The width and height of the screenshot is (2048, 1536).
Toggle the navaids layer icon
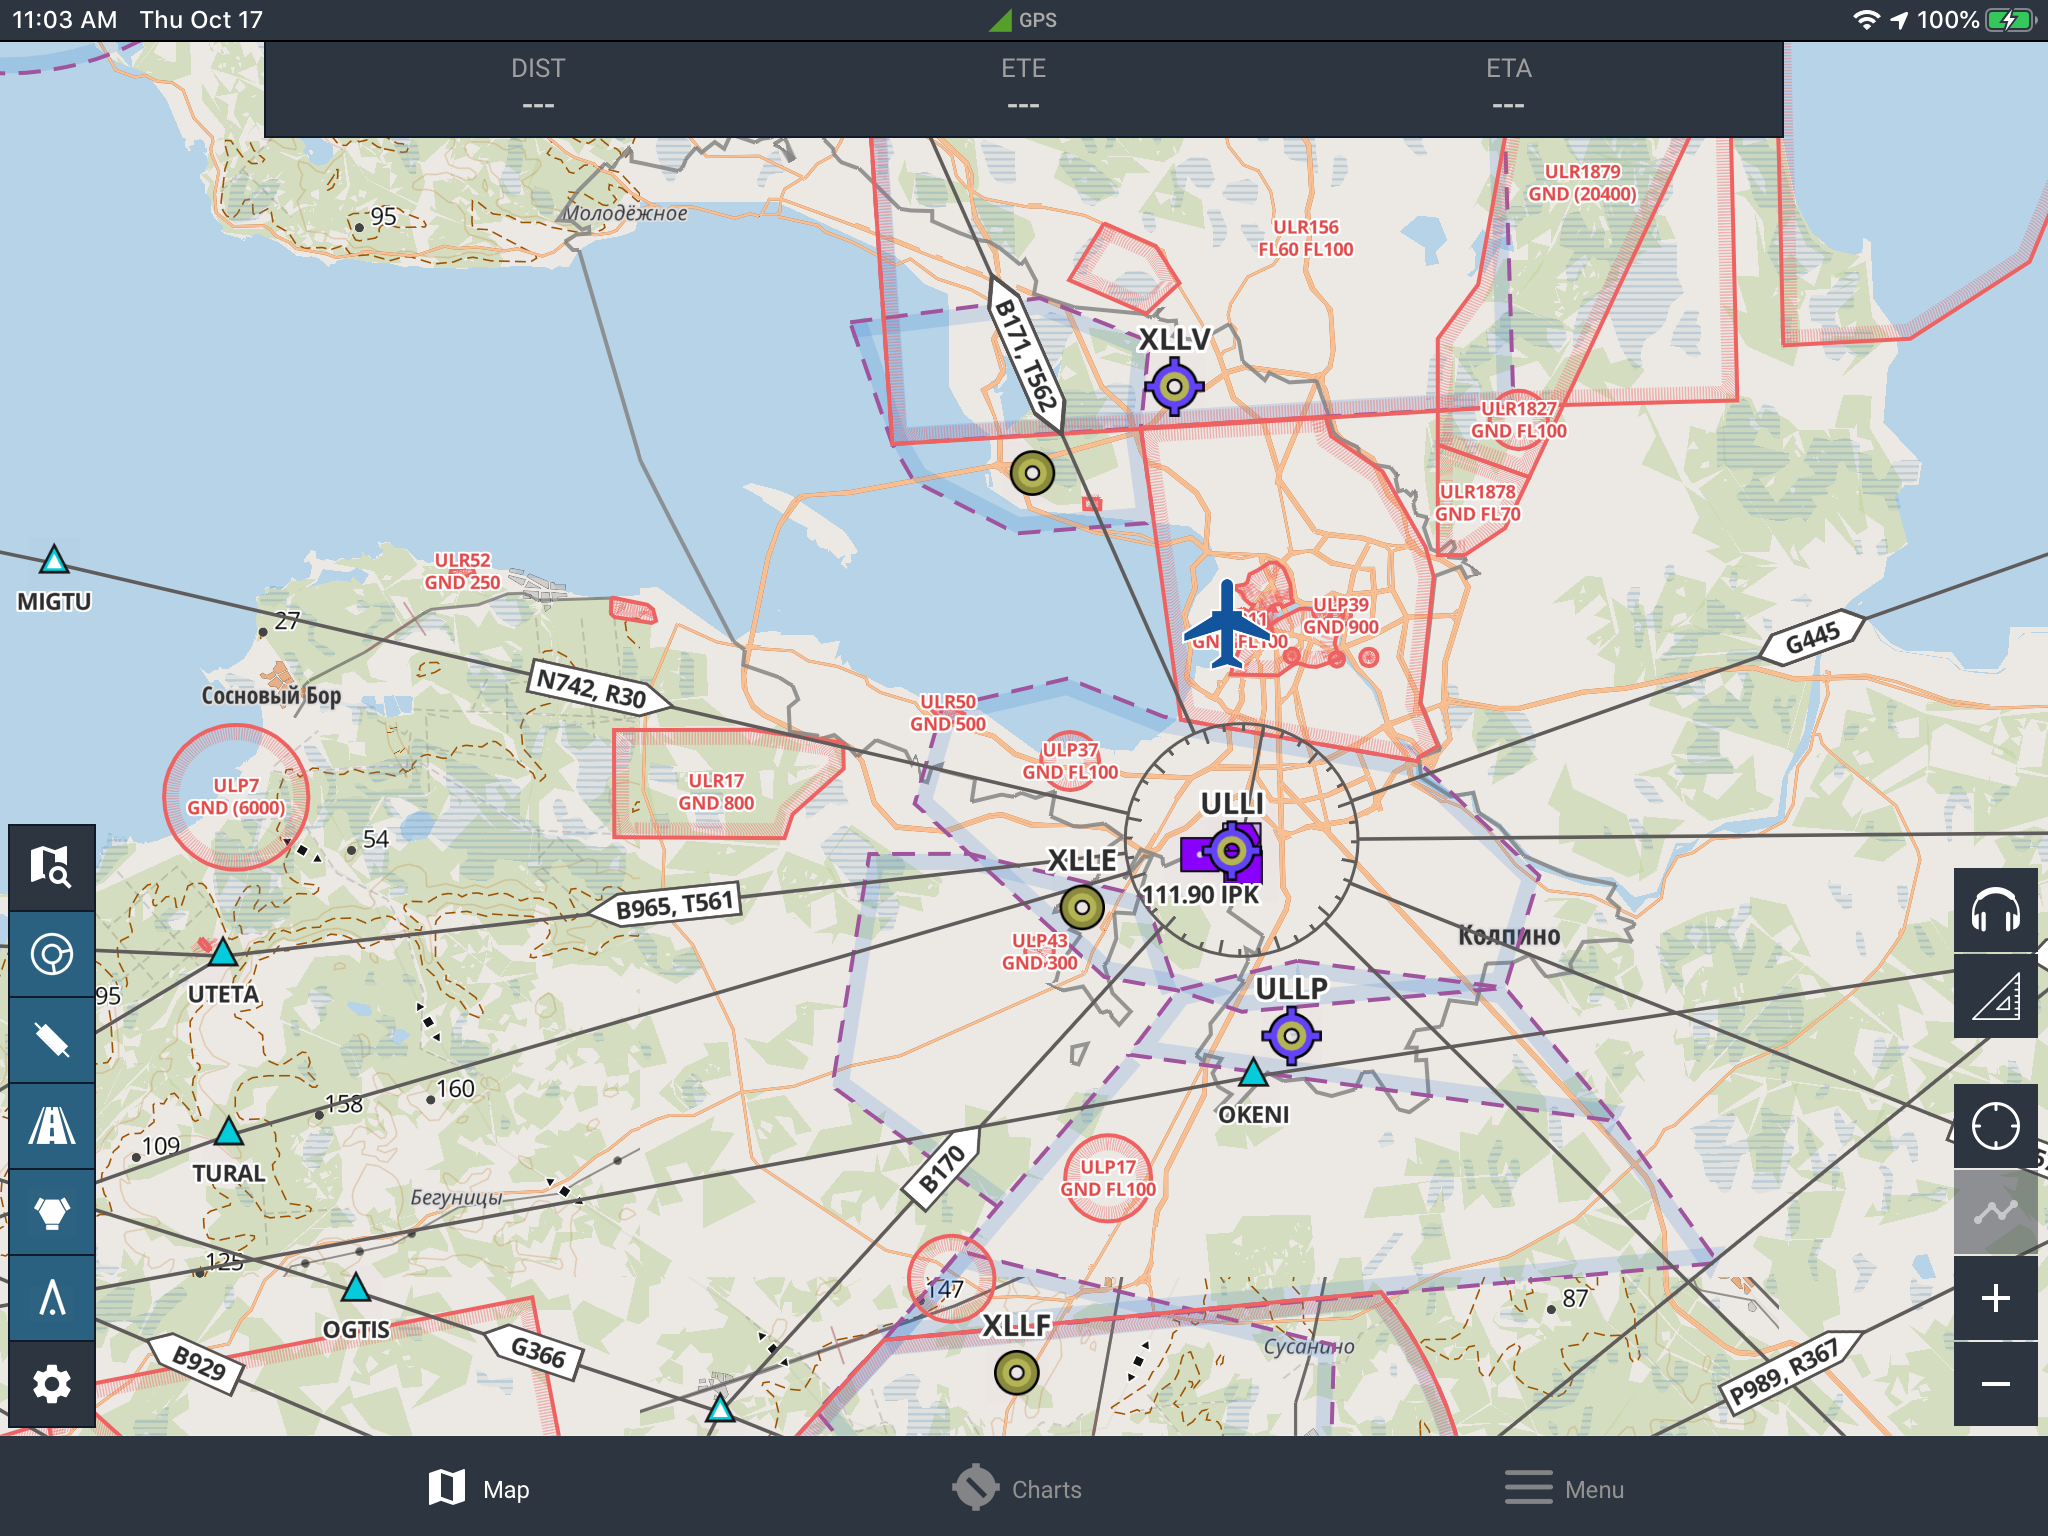coord(51,1040)
